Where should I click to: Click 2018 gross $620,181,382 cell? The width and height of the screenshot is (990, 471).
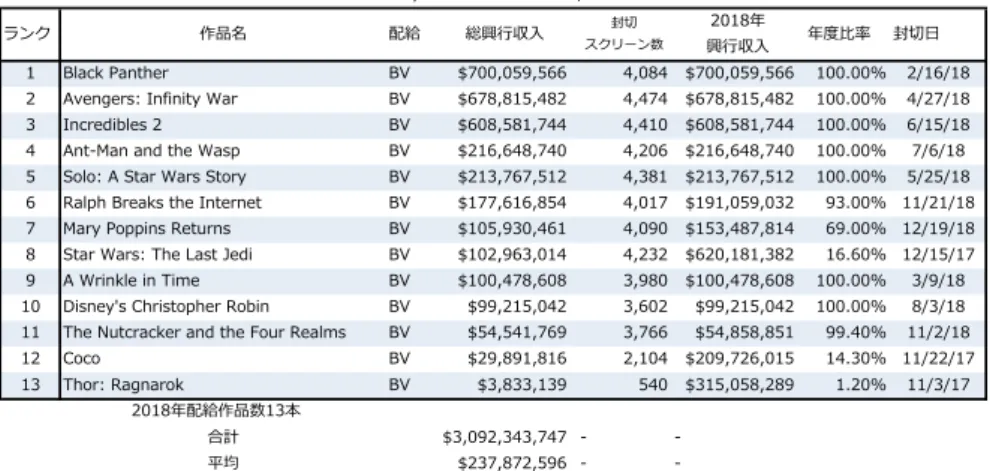(x=739, y=254)
